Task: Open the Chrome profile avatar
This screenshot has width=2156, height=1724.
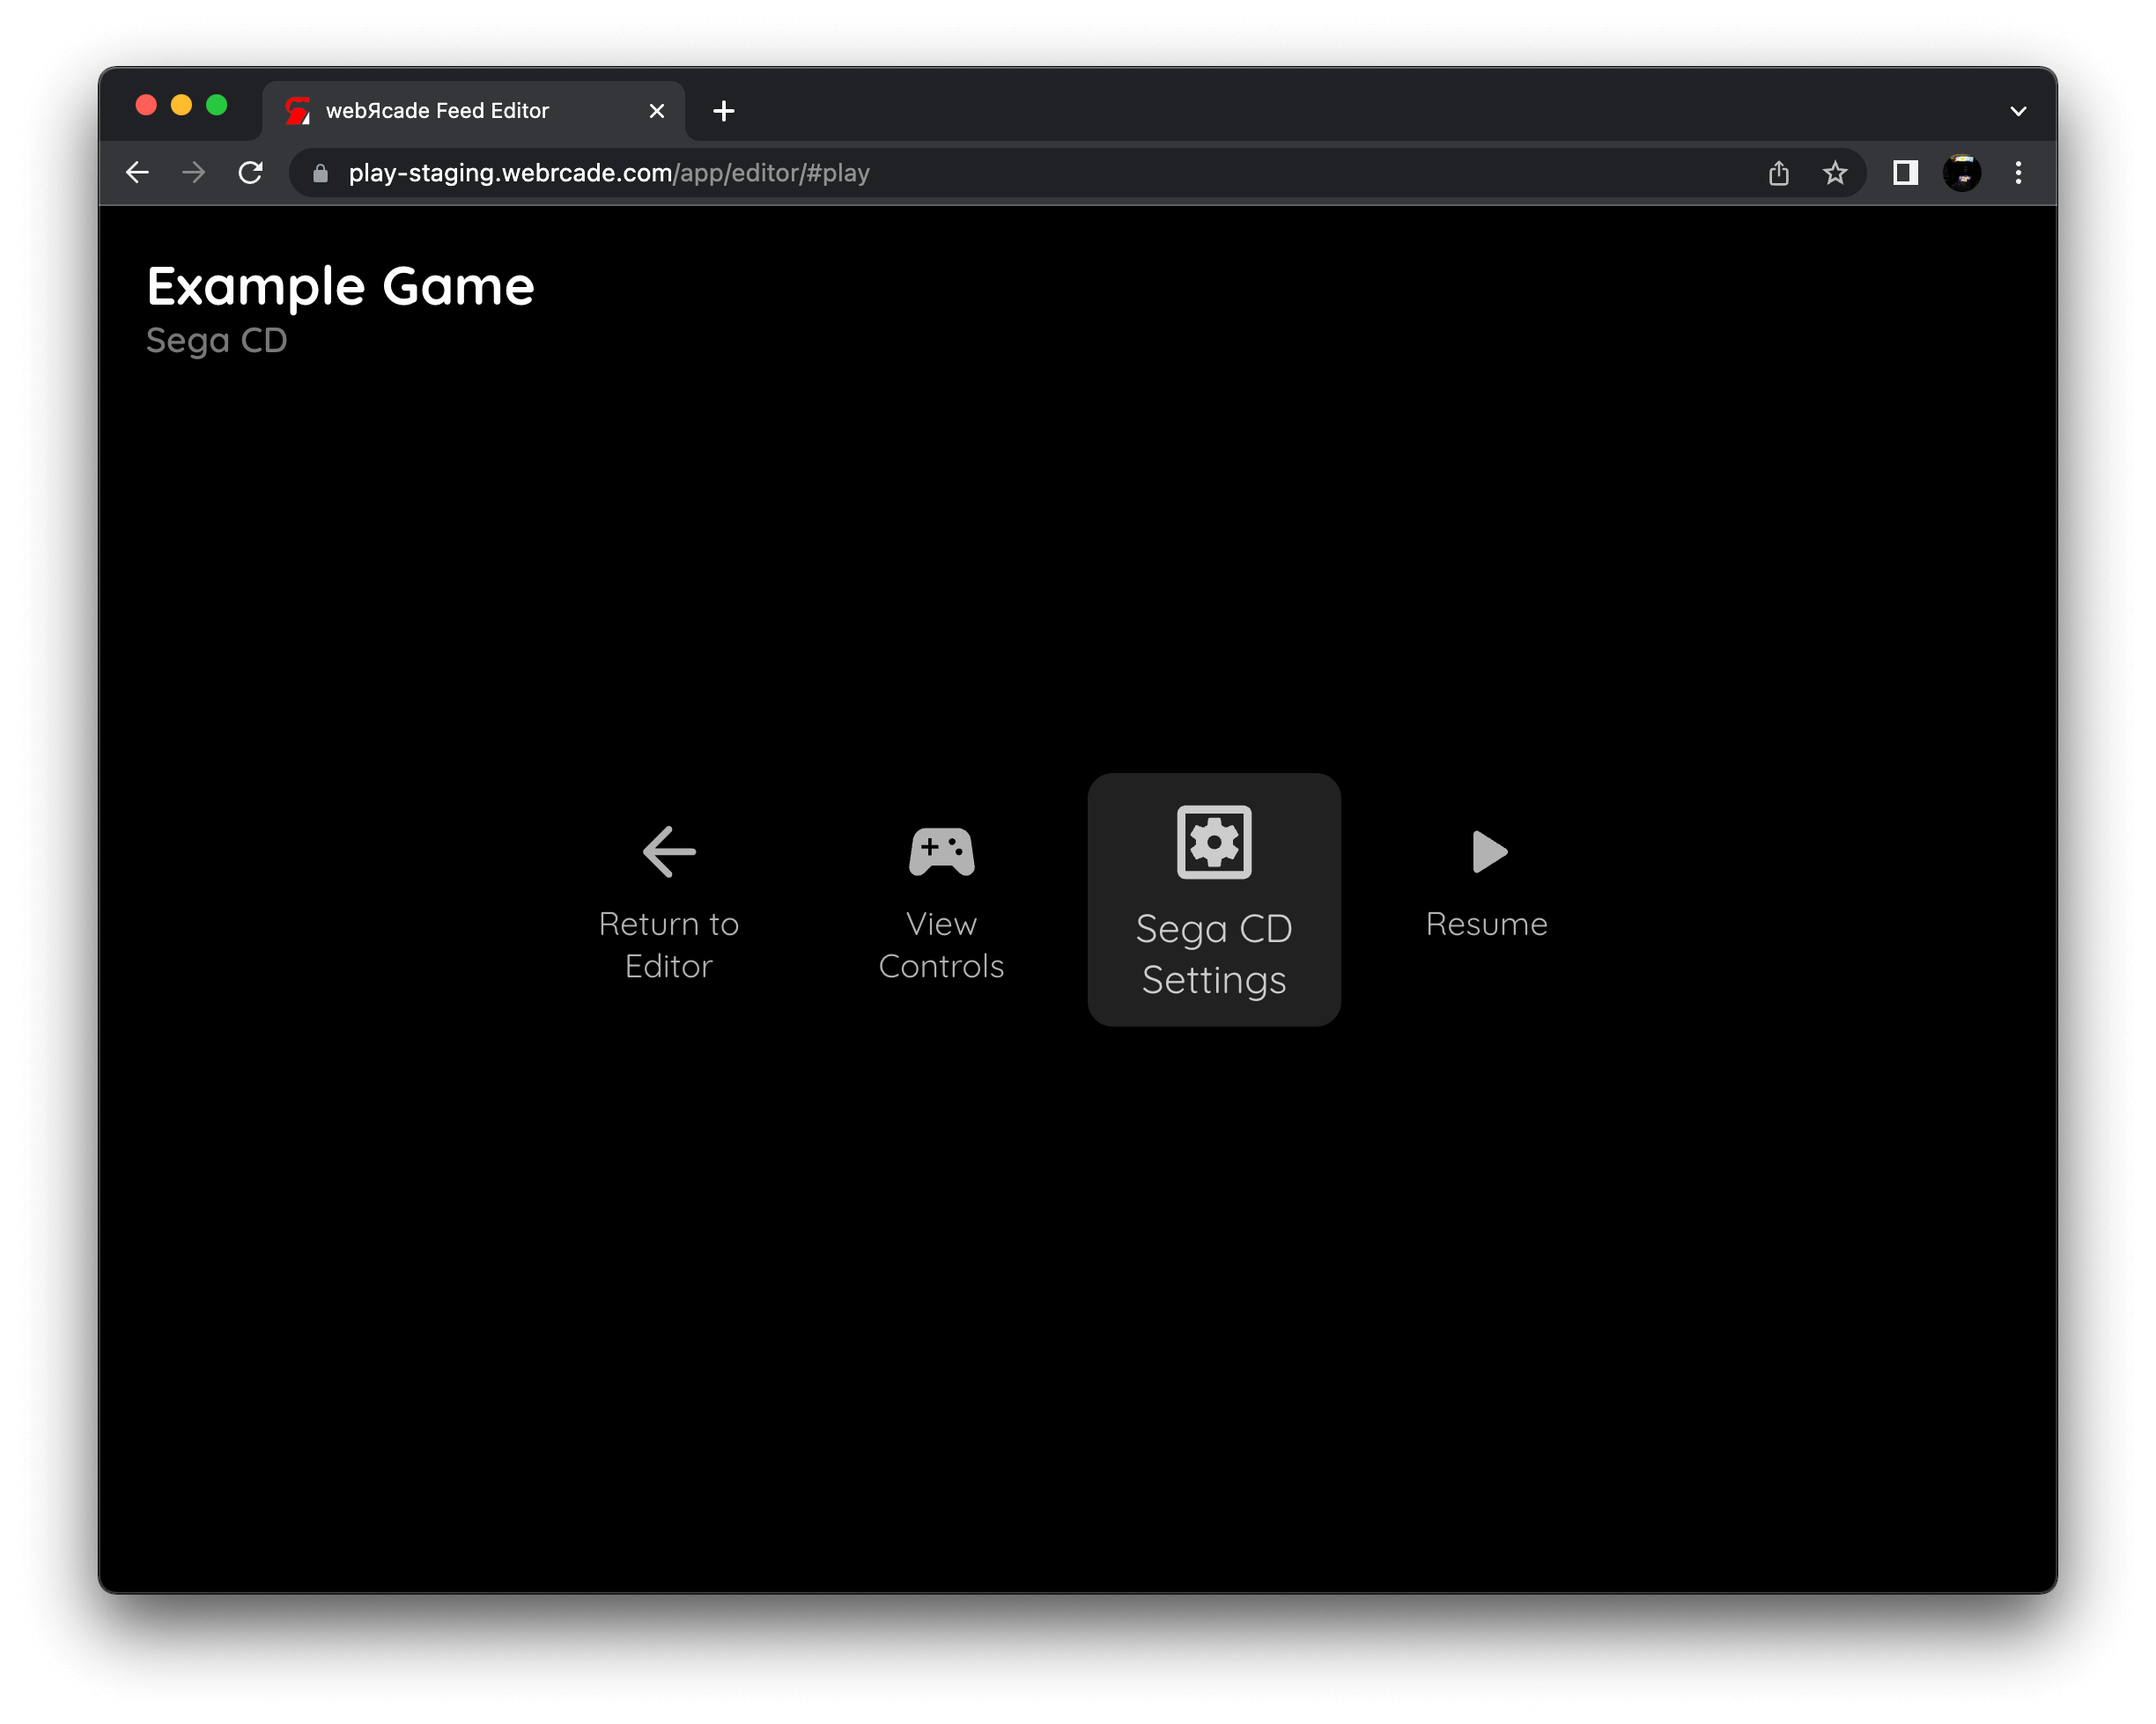Action: click(1961, 173)
